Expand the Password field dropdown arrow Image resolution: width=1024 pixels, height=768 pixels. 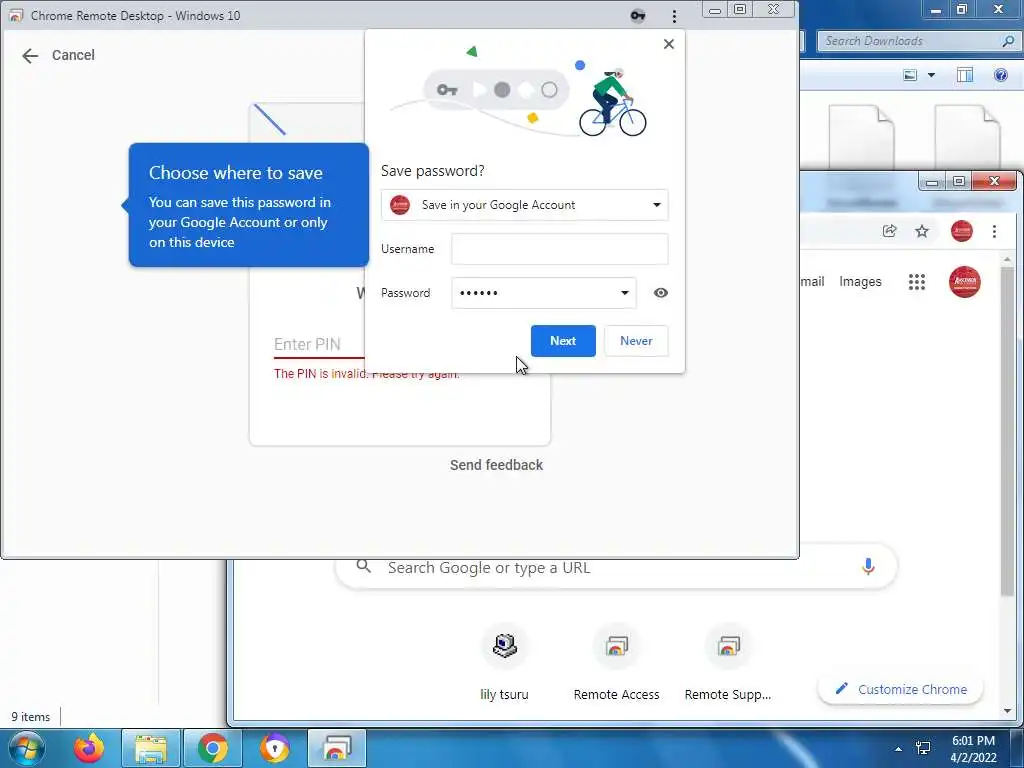(624, 293)
